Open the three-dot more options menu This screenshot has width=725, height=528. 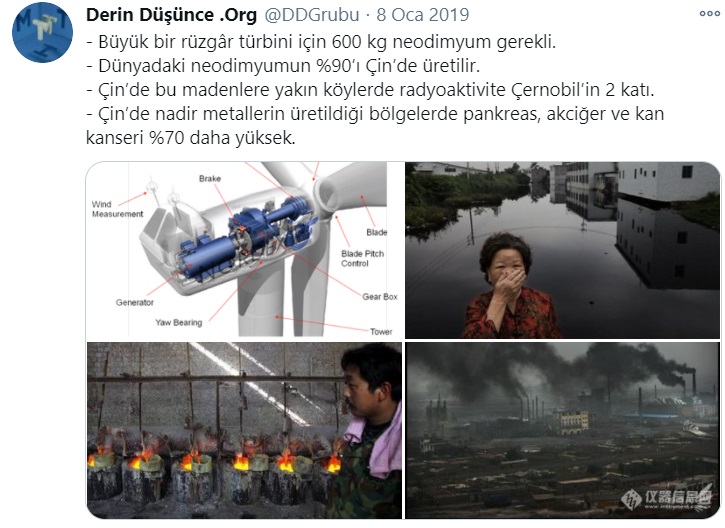[709, 13]
